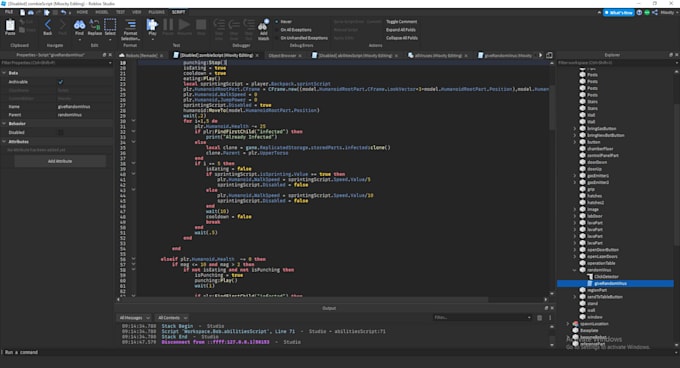Screen dimensions: 680x368
Task: Collapse the Data section in Properties
Action: 4,73
